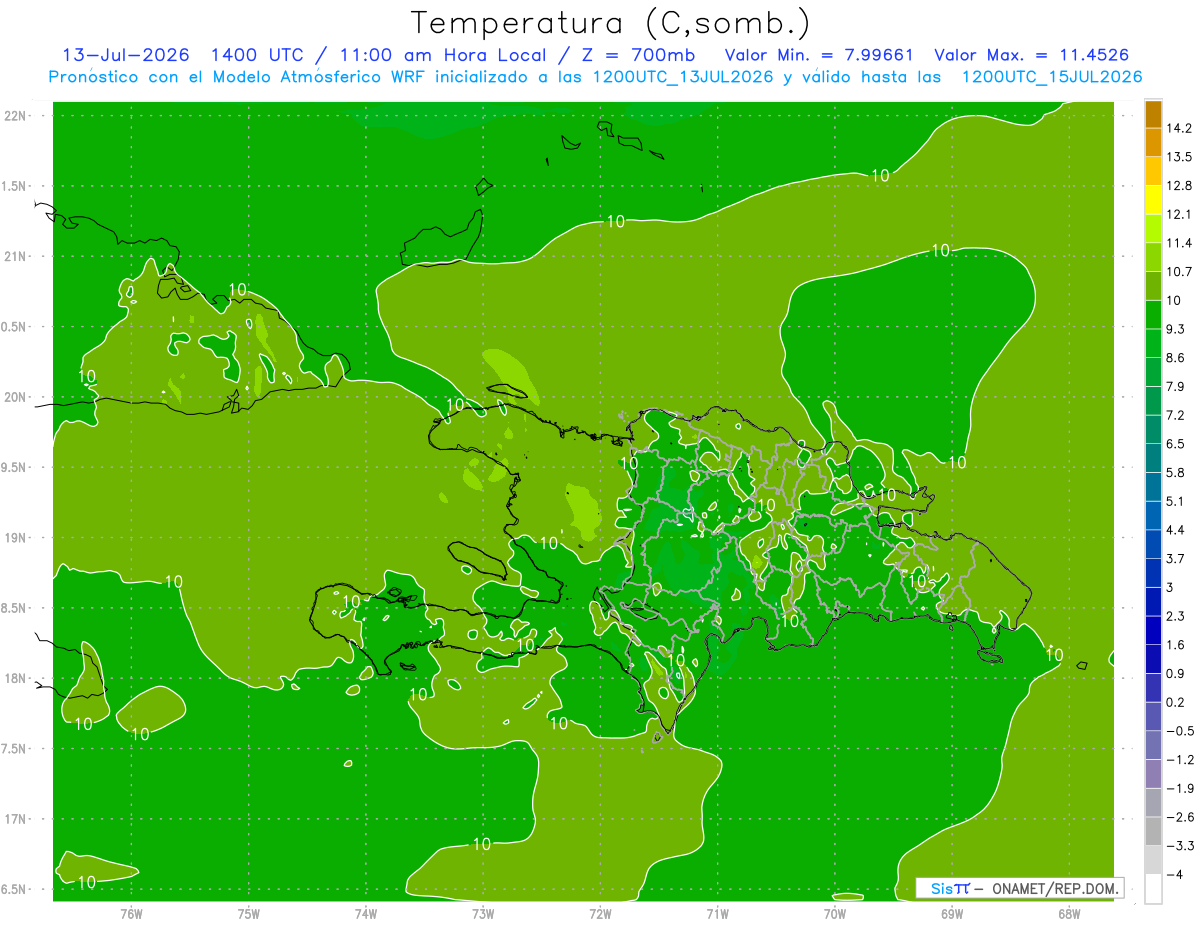Click the "76W" longitude axis label
The height and width of the screenshot is (927, 1200).
click(x=131, y=914)
